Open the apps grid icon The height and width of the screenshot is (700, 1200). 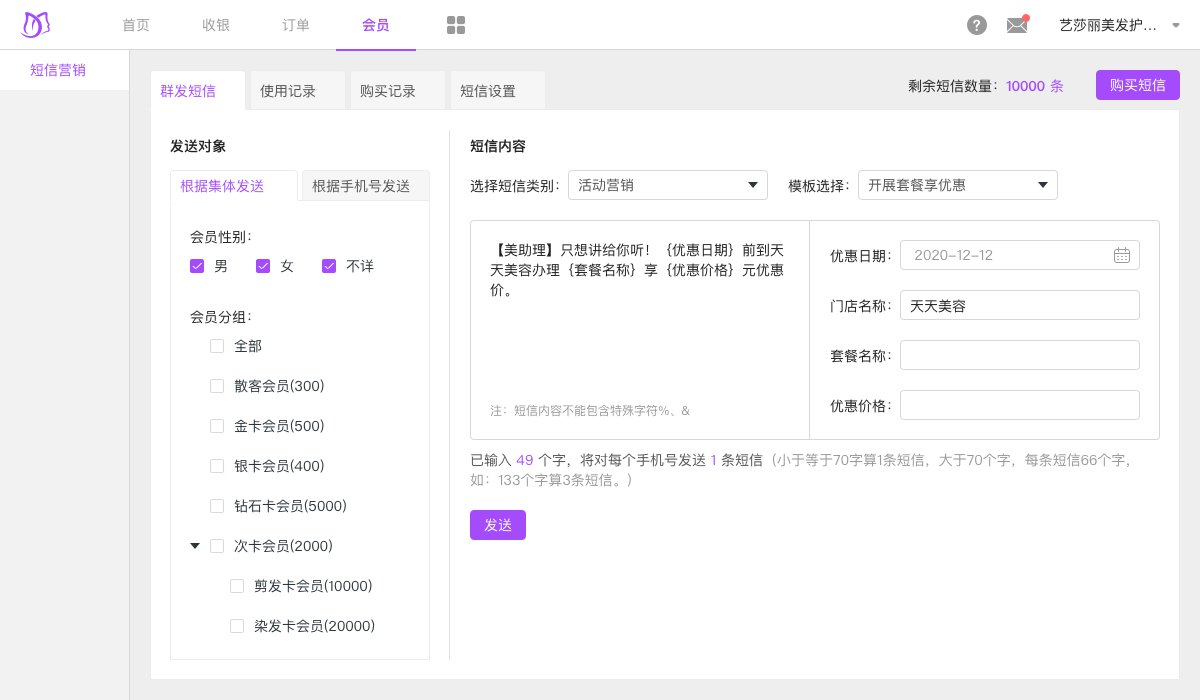point(456,25)
